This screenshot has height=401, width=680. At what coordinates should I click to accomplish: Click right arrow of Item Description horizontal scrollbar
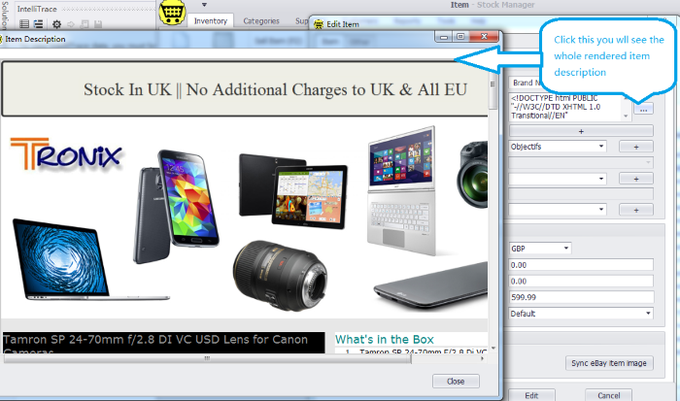(482, 359)
